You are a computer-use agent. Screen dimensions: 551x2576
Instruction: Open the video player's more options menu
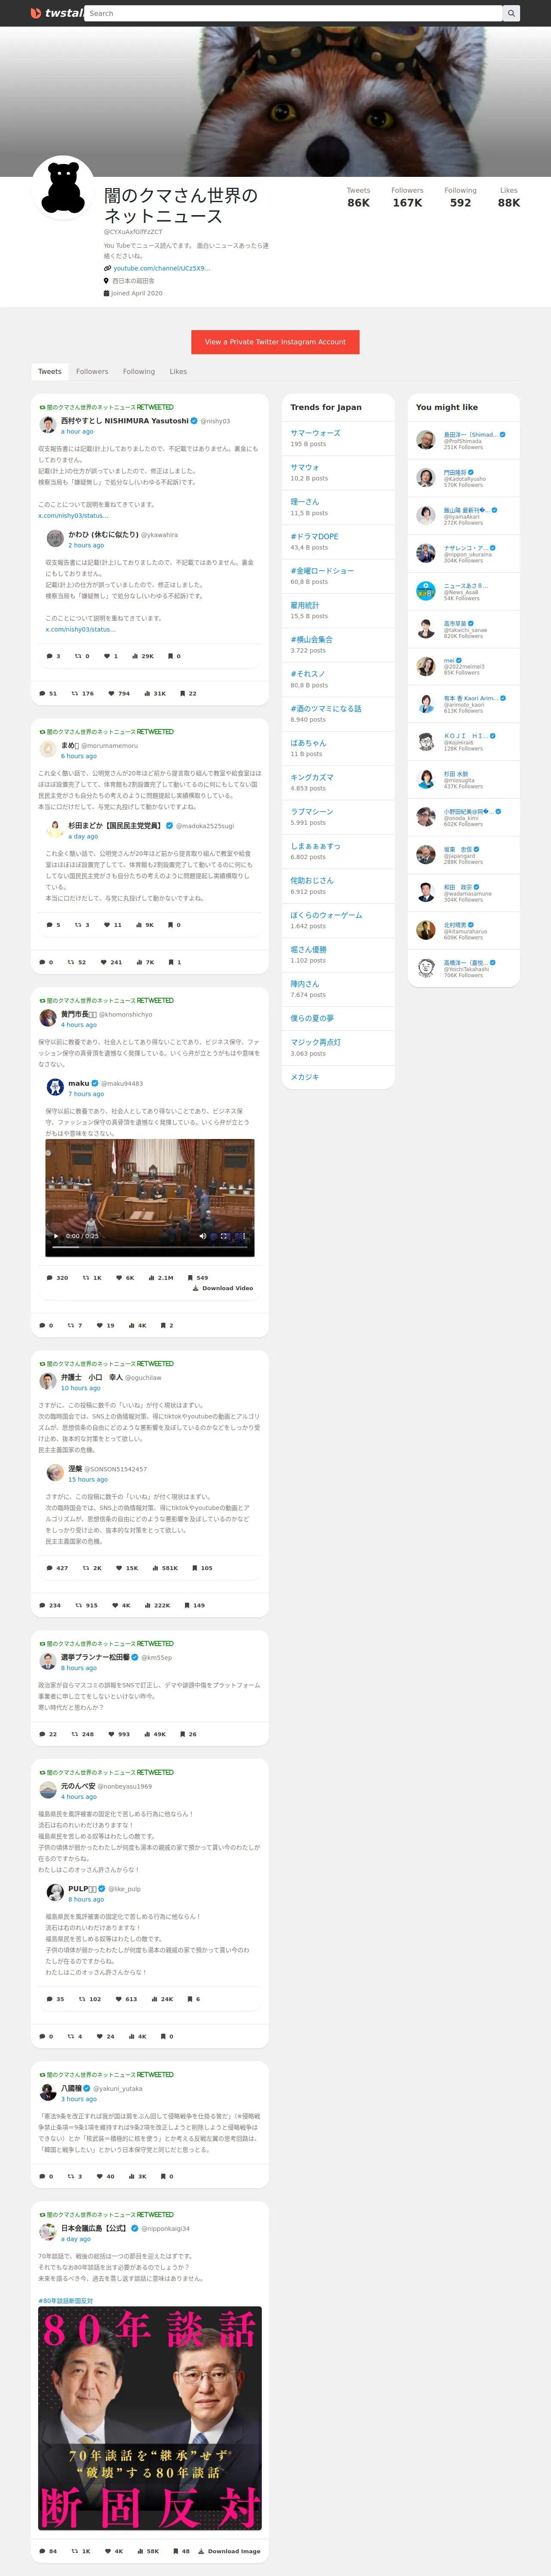coord(244,1236)
